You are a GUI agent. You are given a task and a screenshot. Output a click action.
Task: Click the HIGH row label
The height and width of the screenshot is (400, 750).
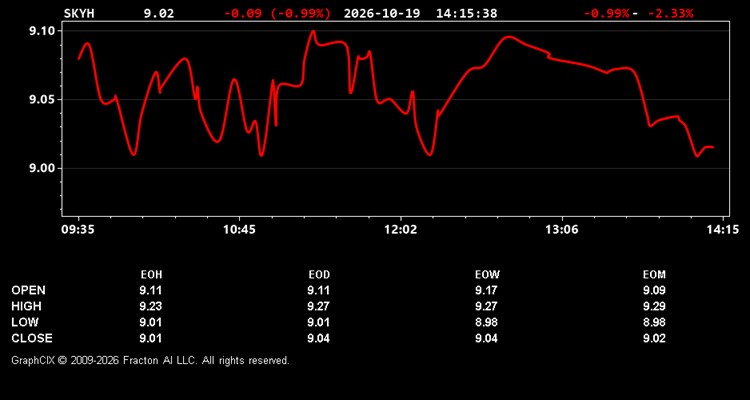click(x=27, y=306)
